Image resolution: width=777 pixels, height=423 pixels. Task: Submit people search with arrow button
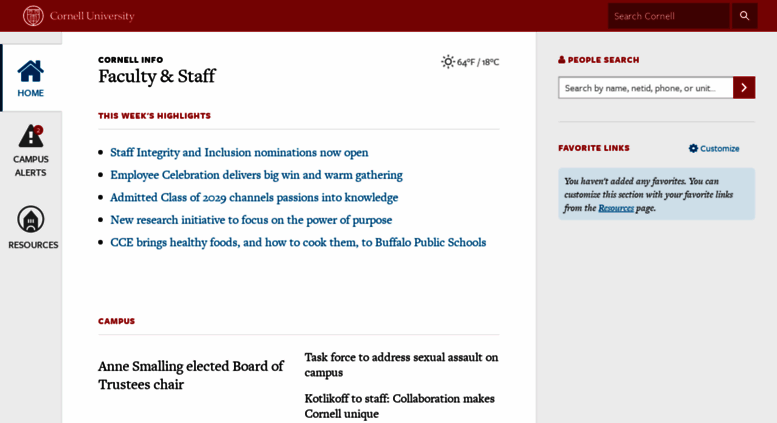744,88
